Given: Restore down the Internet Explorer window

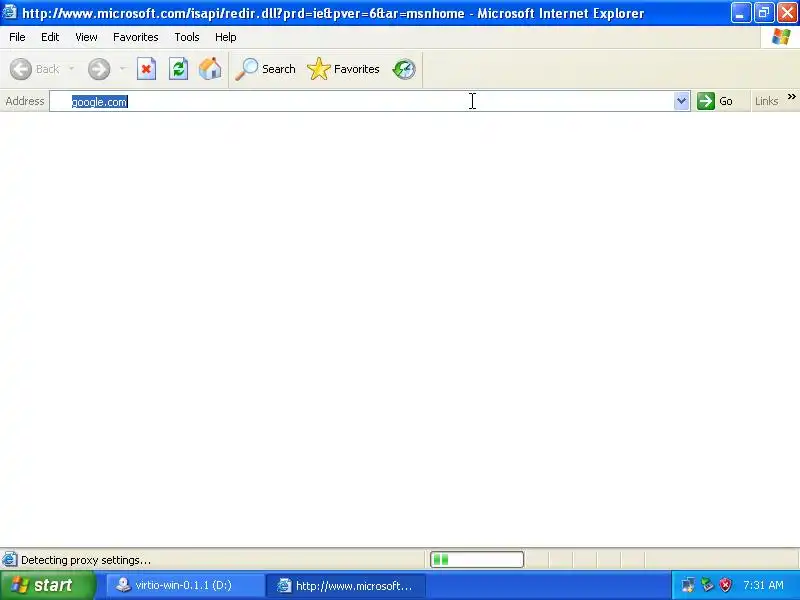Looking at the screenshot, I should [764, 13].
